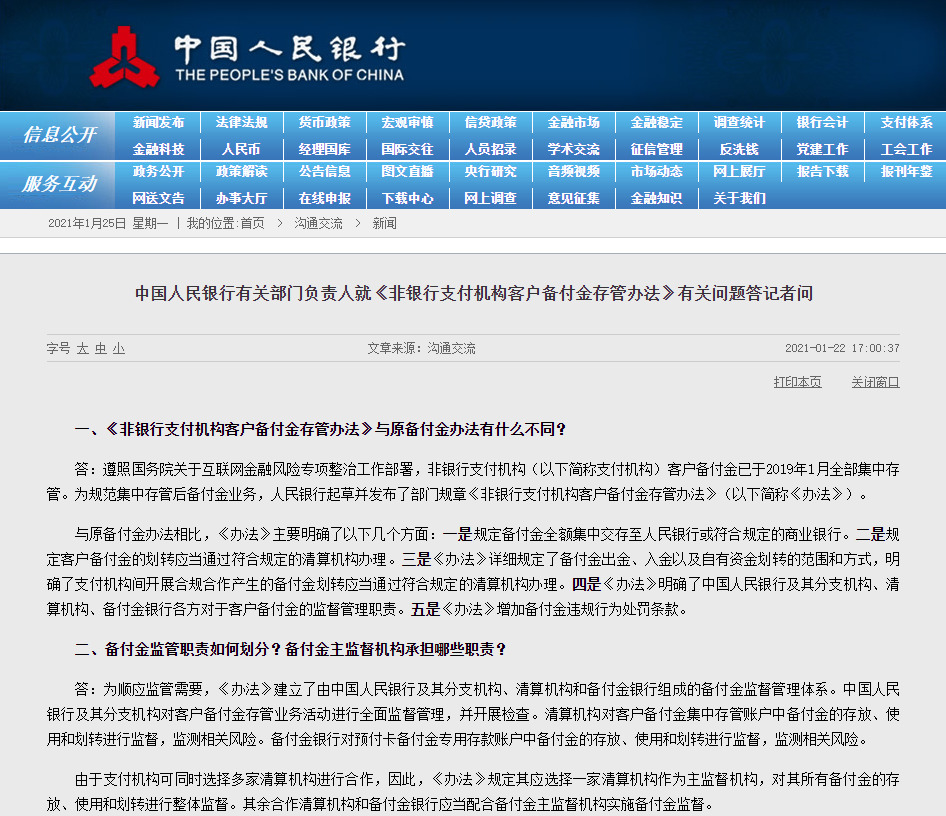Click the People's Bank of China logo emblem

124,57
